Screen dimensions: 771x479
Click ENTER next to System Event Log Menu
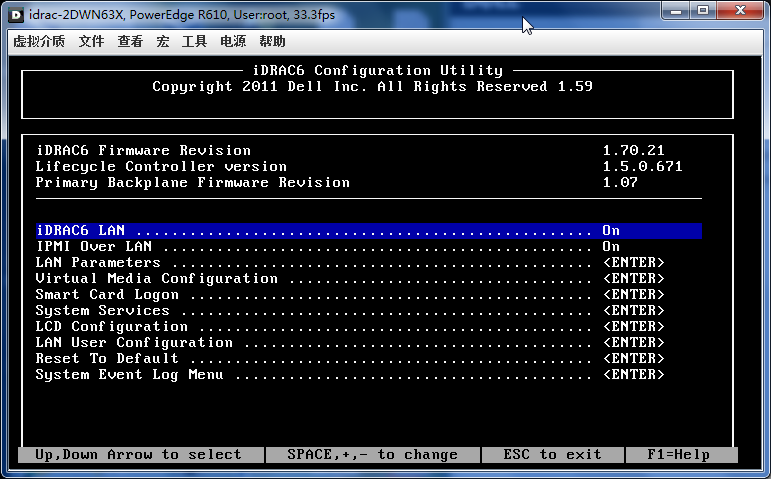[x=634, y=374]
